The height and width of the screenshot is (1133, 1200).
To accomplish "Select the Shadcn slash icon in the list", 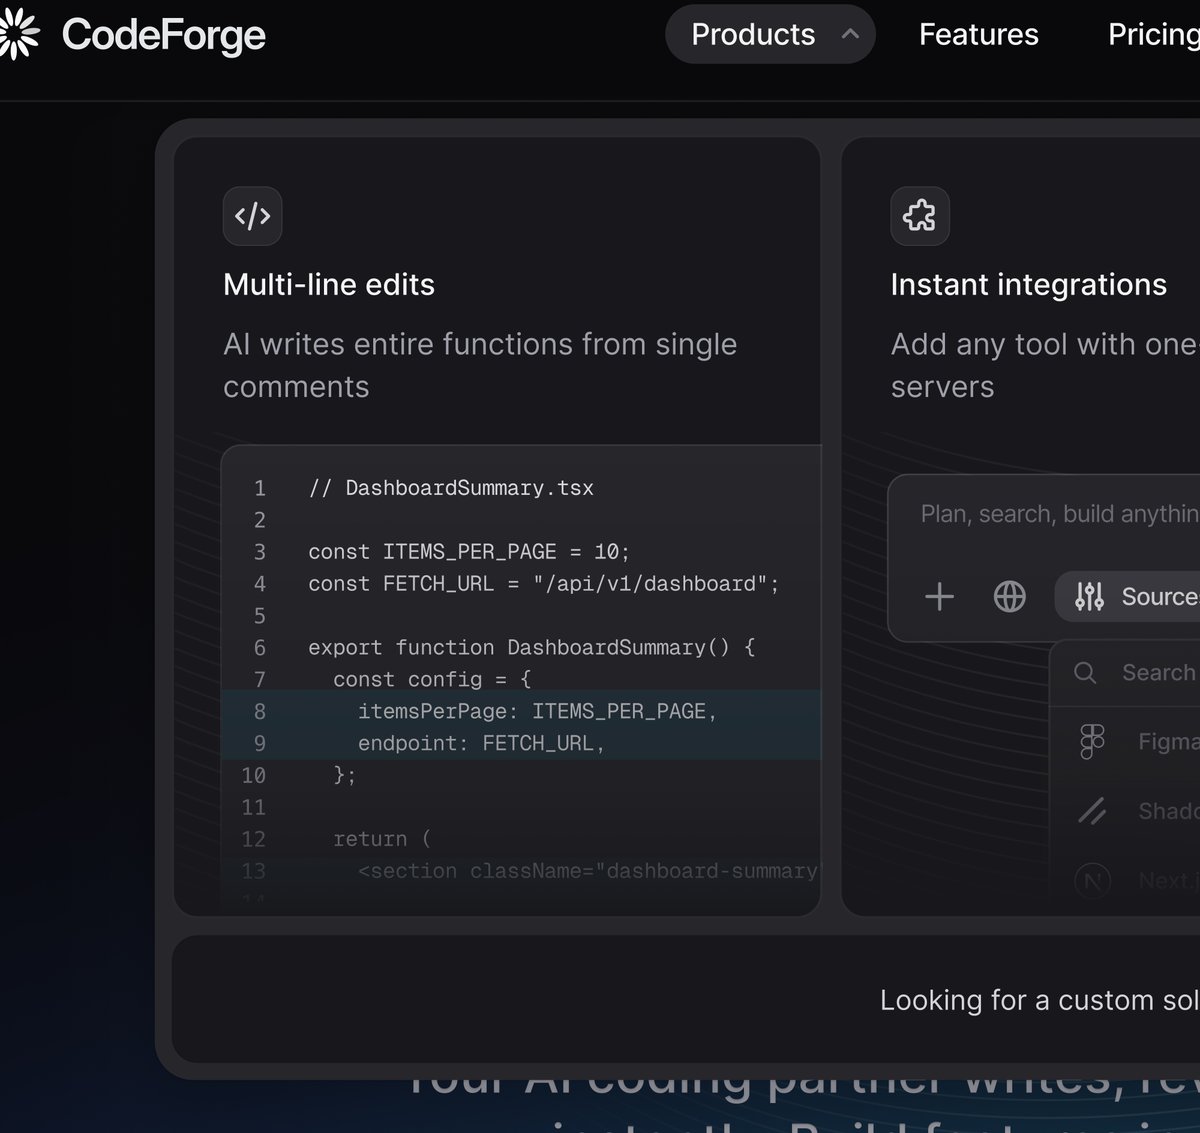I will point(1092,811).
